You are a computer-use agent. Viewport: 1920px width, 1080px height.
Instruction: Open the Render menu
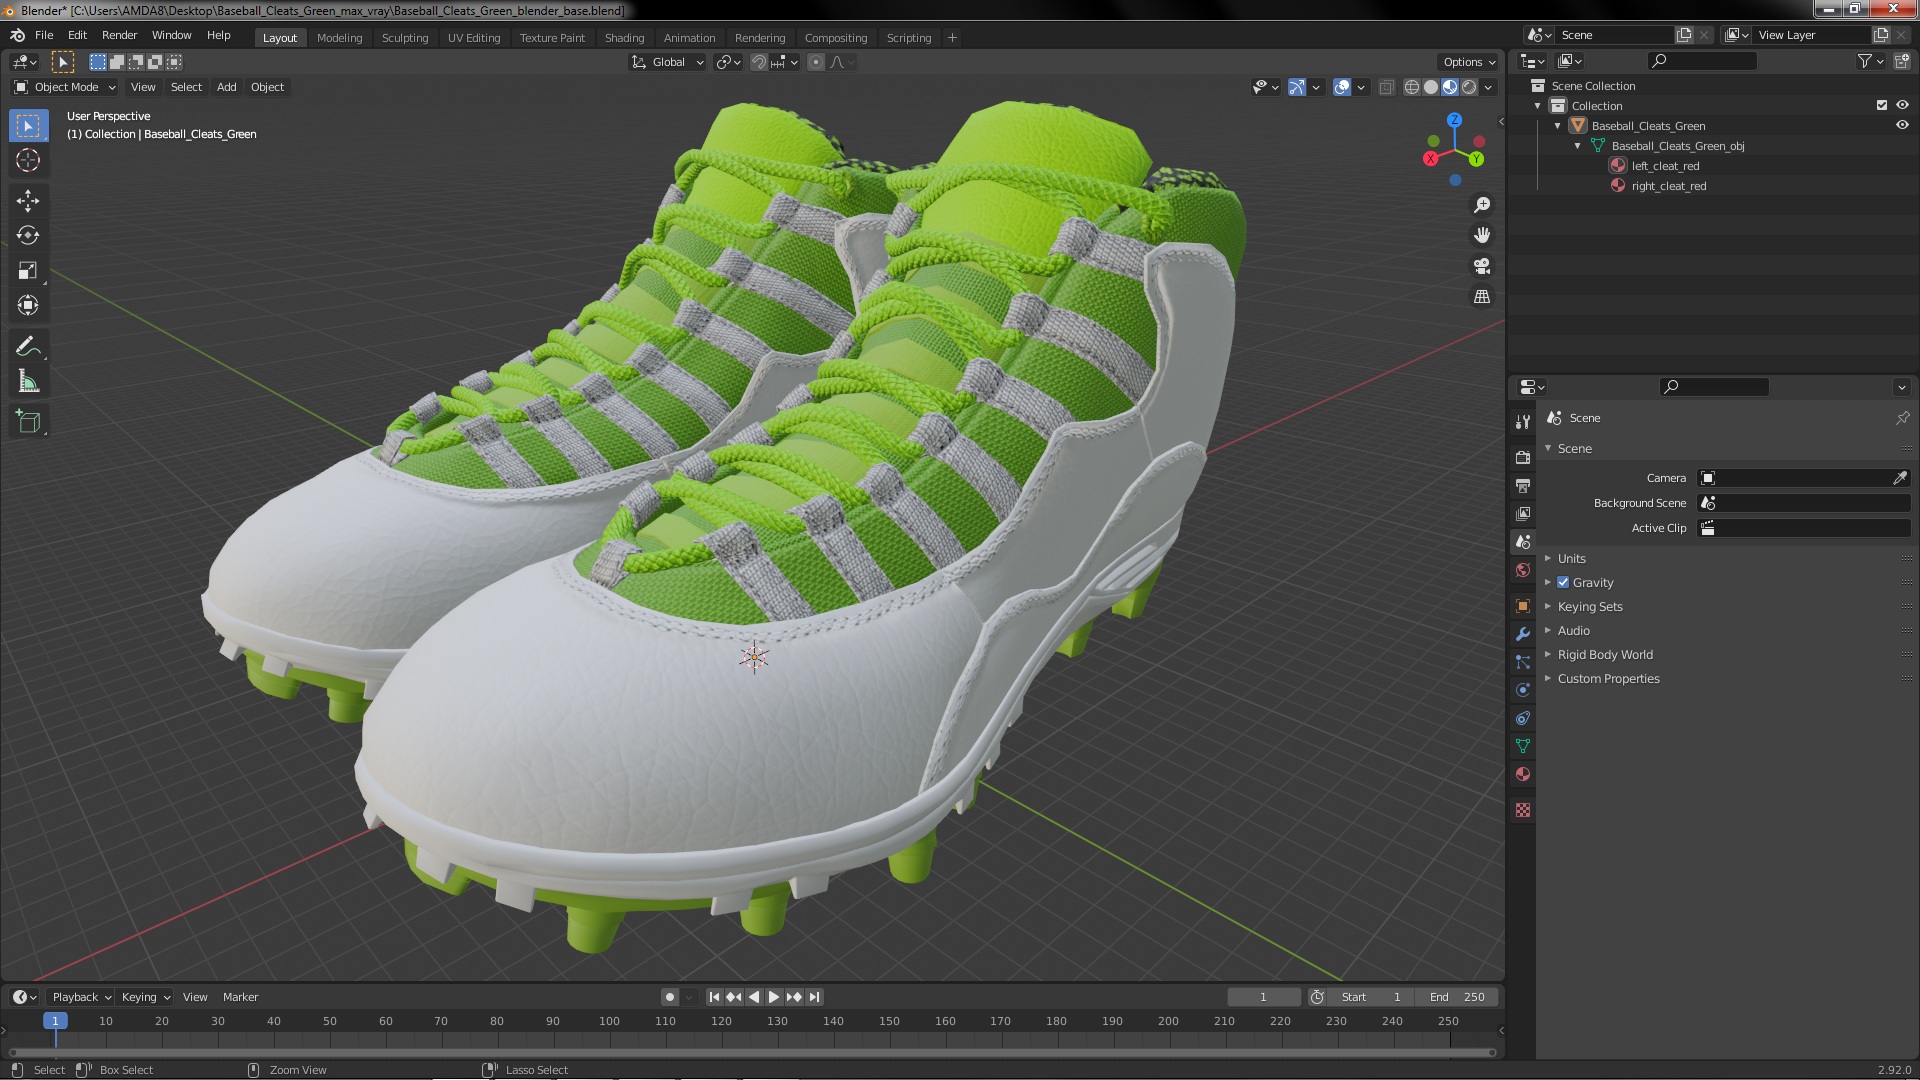(119, 35)
